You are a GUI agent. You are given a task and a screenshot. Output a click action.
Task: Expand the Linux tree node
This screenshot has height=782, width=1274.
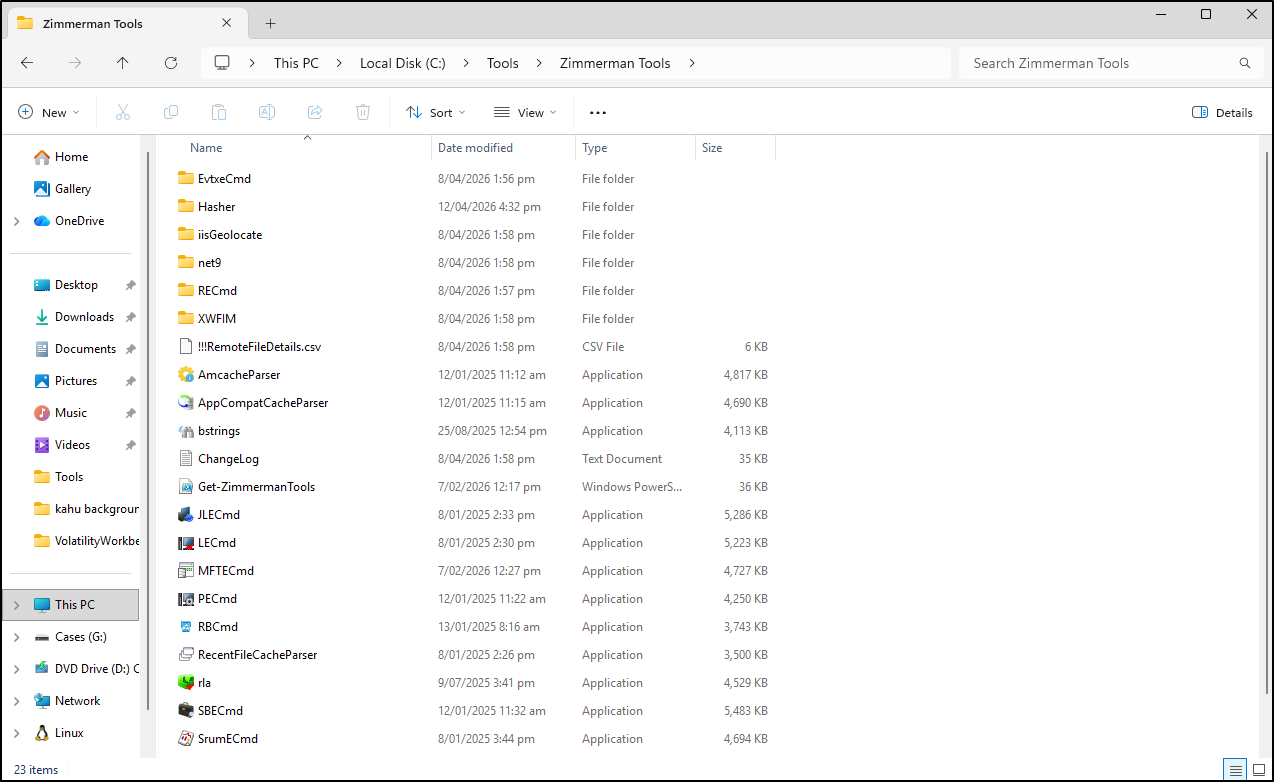17,733
